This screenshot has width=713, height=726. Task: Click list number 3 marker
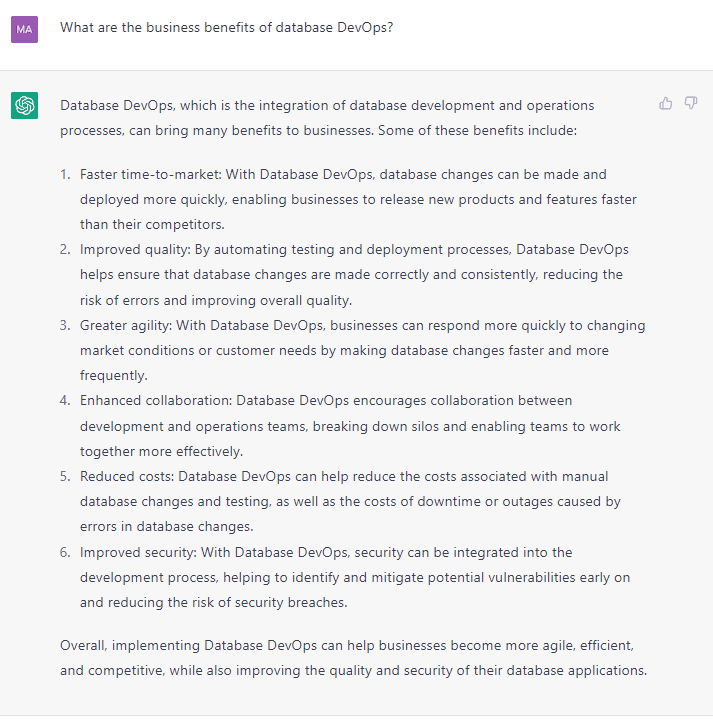coord(65,325)
